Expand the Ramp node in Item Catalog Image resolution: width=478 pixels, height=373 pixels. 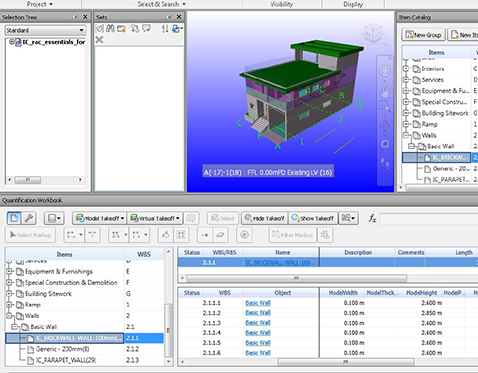point(406,124)
